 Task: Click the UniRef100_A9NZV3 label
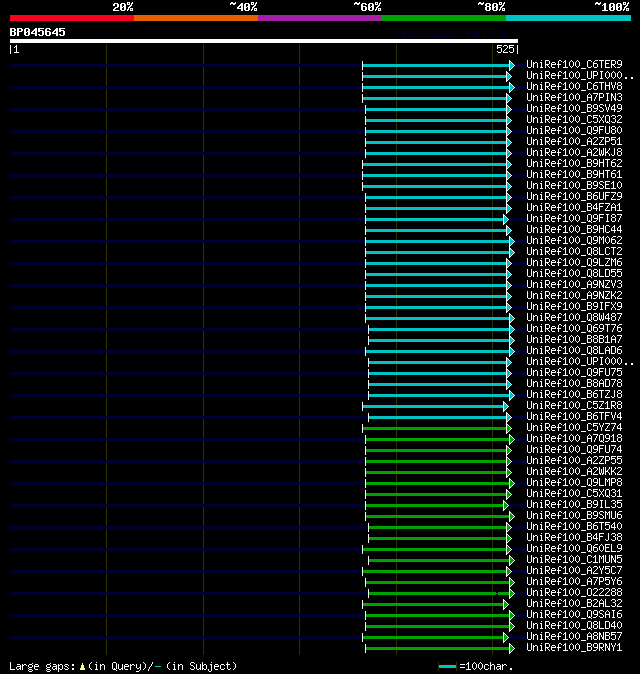(x=574, y=285)
